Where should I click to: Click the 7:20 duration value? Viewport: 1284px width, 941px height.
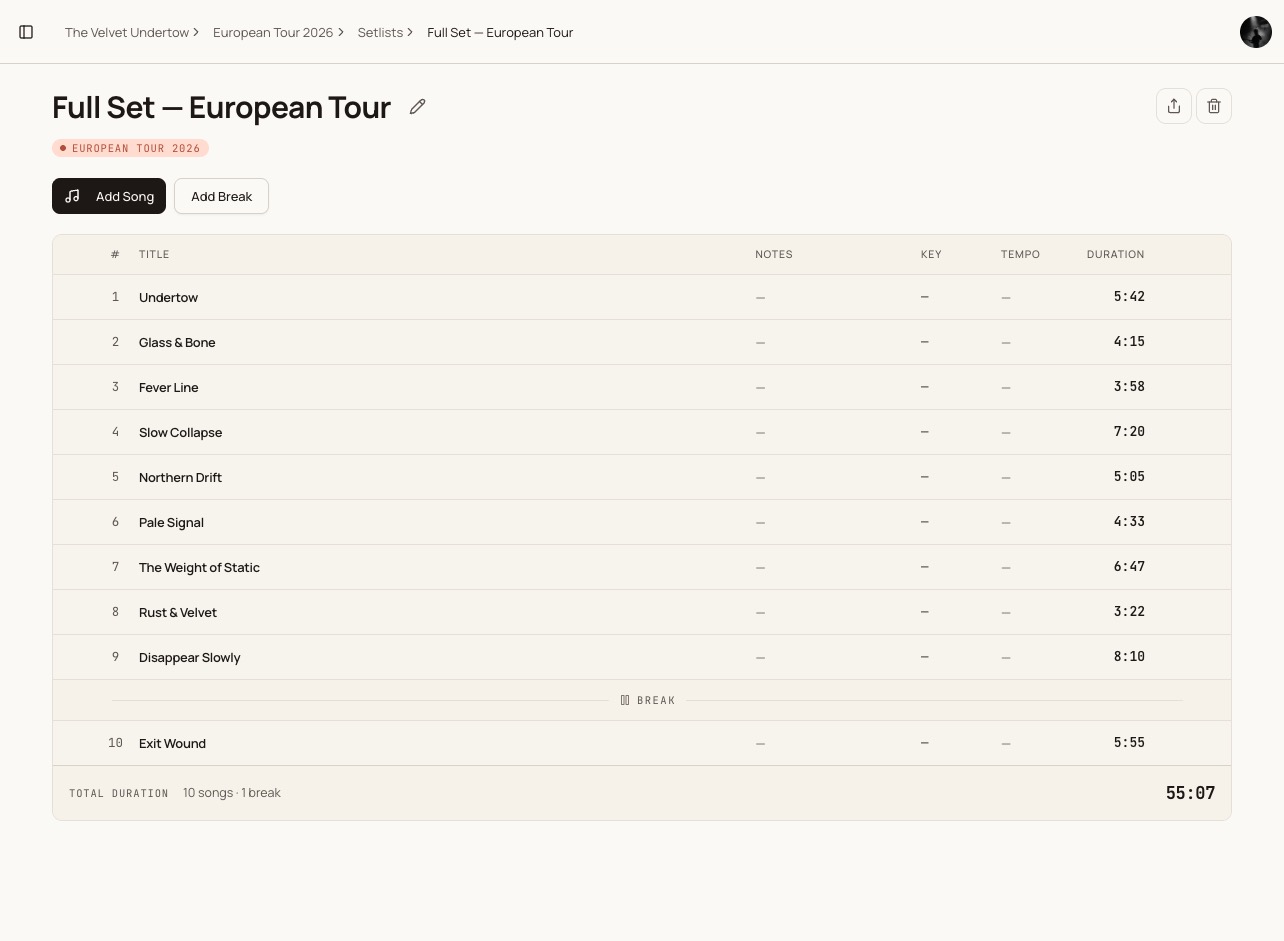[1129, 432]
